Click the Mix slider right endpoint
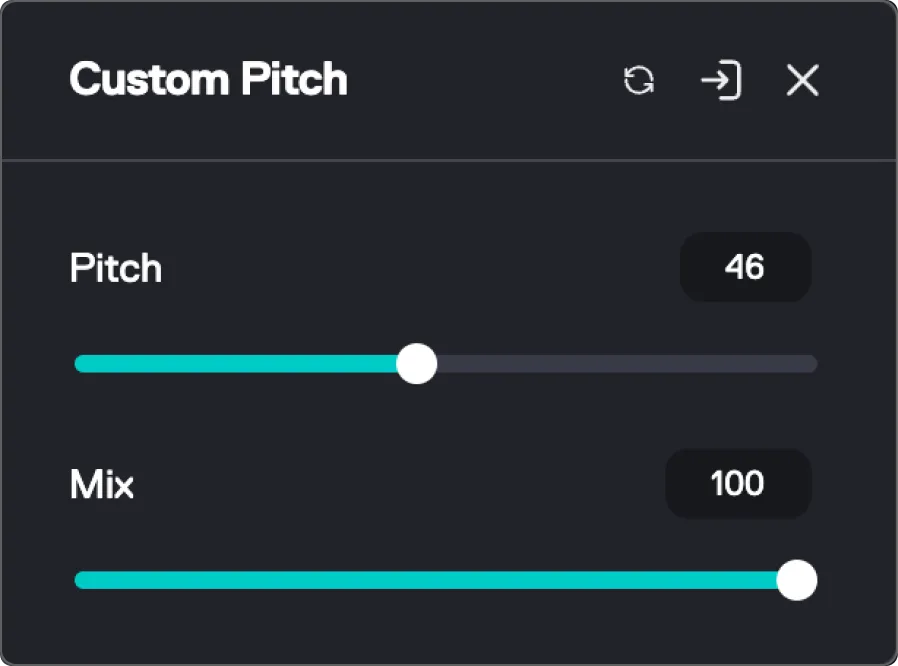This screenshot has width=898, height=666. (796, 580)
